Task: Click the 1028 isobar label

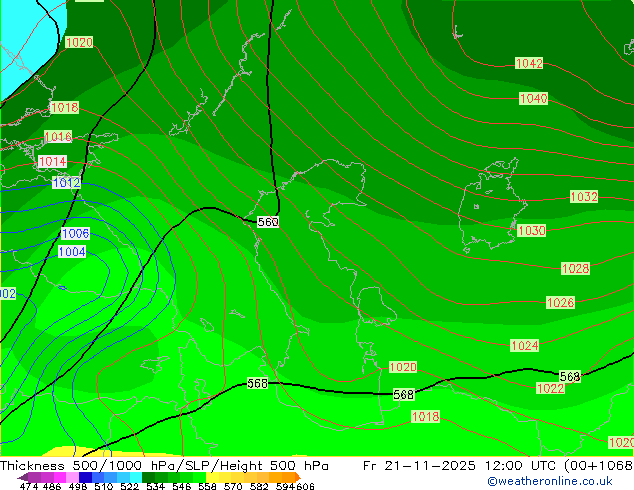Action: (x=575, y=268)
